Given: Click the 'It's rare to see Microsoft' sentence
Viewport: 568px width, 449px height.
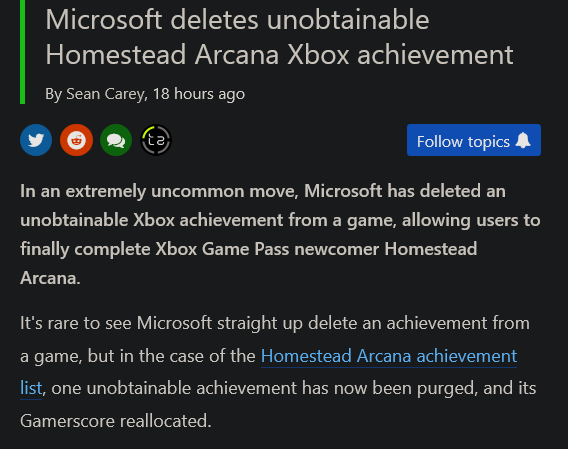Looking at the screenshot, I should [x=116, y=323].
